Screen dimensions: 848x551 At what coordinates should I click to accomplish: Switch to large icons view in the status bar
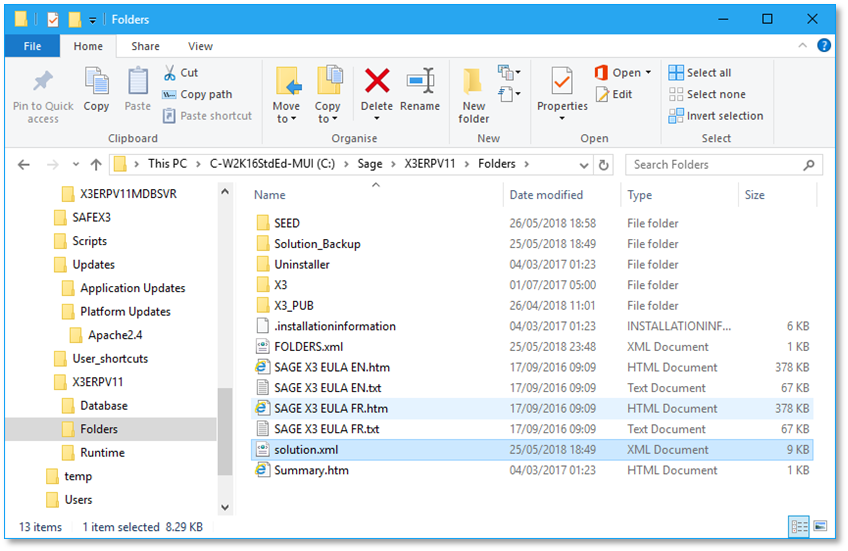point(820,526)
